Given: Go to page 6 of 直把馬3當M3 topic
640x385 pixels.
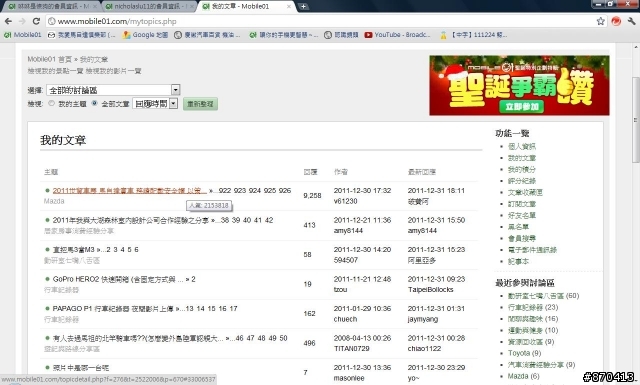Looking at the screenshot, I should 136,250.
